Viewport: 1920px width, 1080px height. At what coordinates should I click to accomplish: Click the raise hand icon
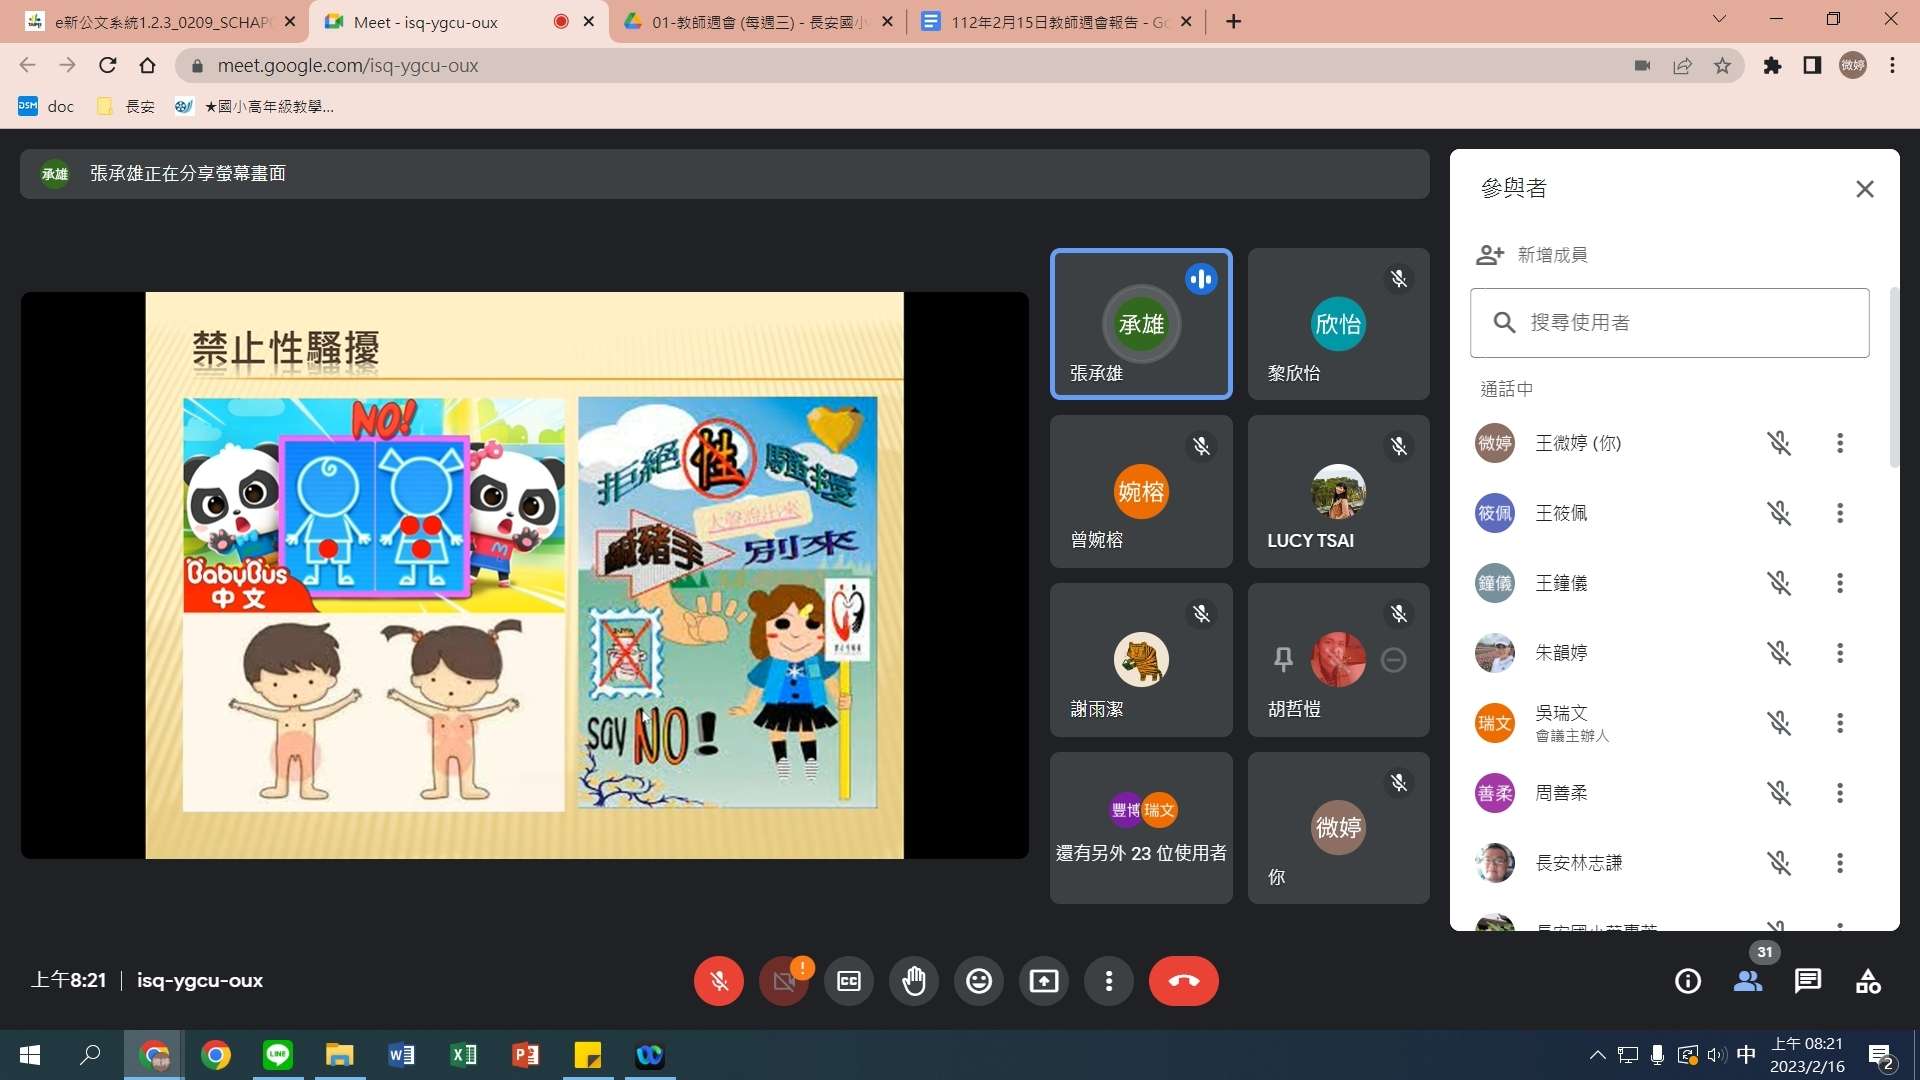(913, 981)
